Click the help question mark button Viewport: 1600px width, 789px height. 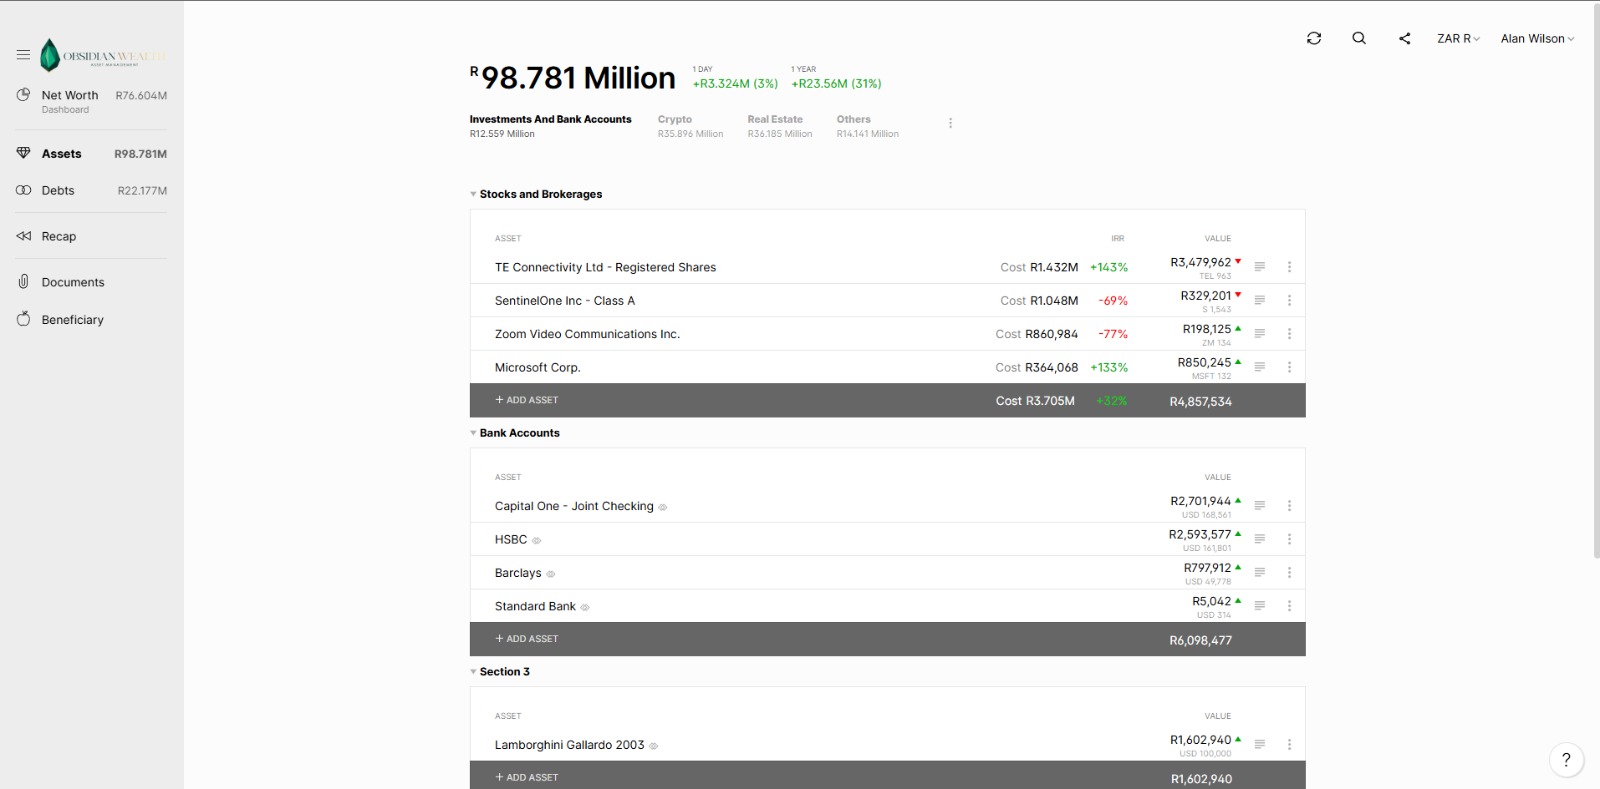1566,760
